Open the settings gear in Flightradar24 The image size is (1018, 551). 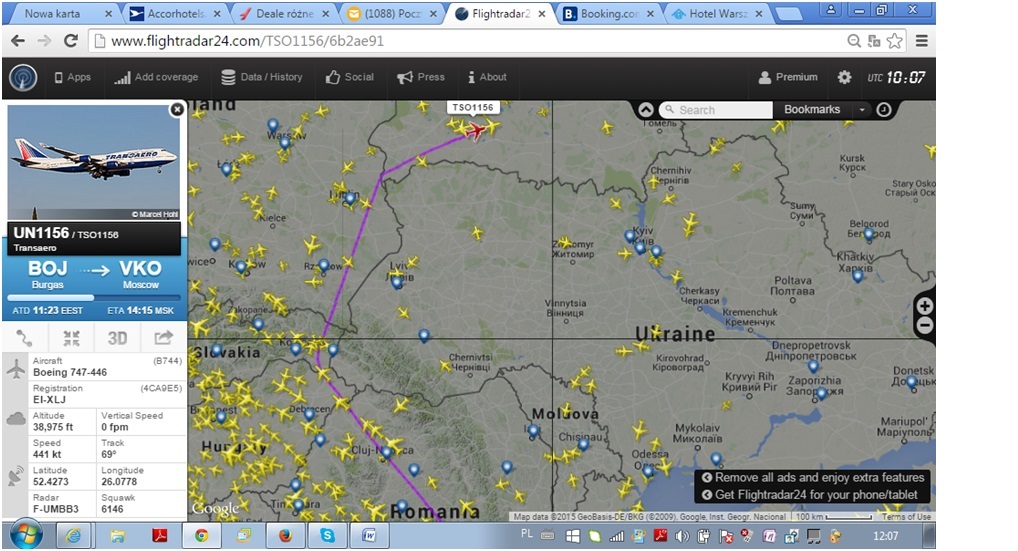point(844,77)
